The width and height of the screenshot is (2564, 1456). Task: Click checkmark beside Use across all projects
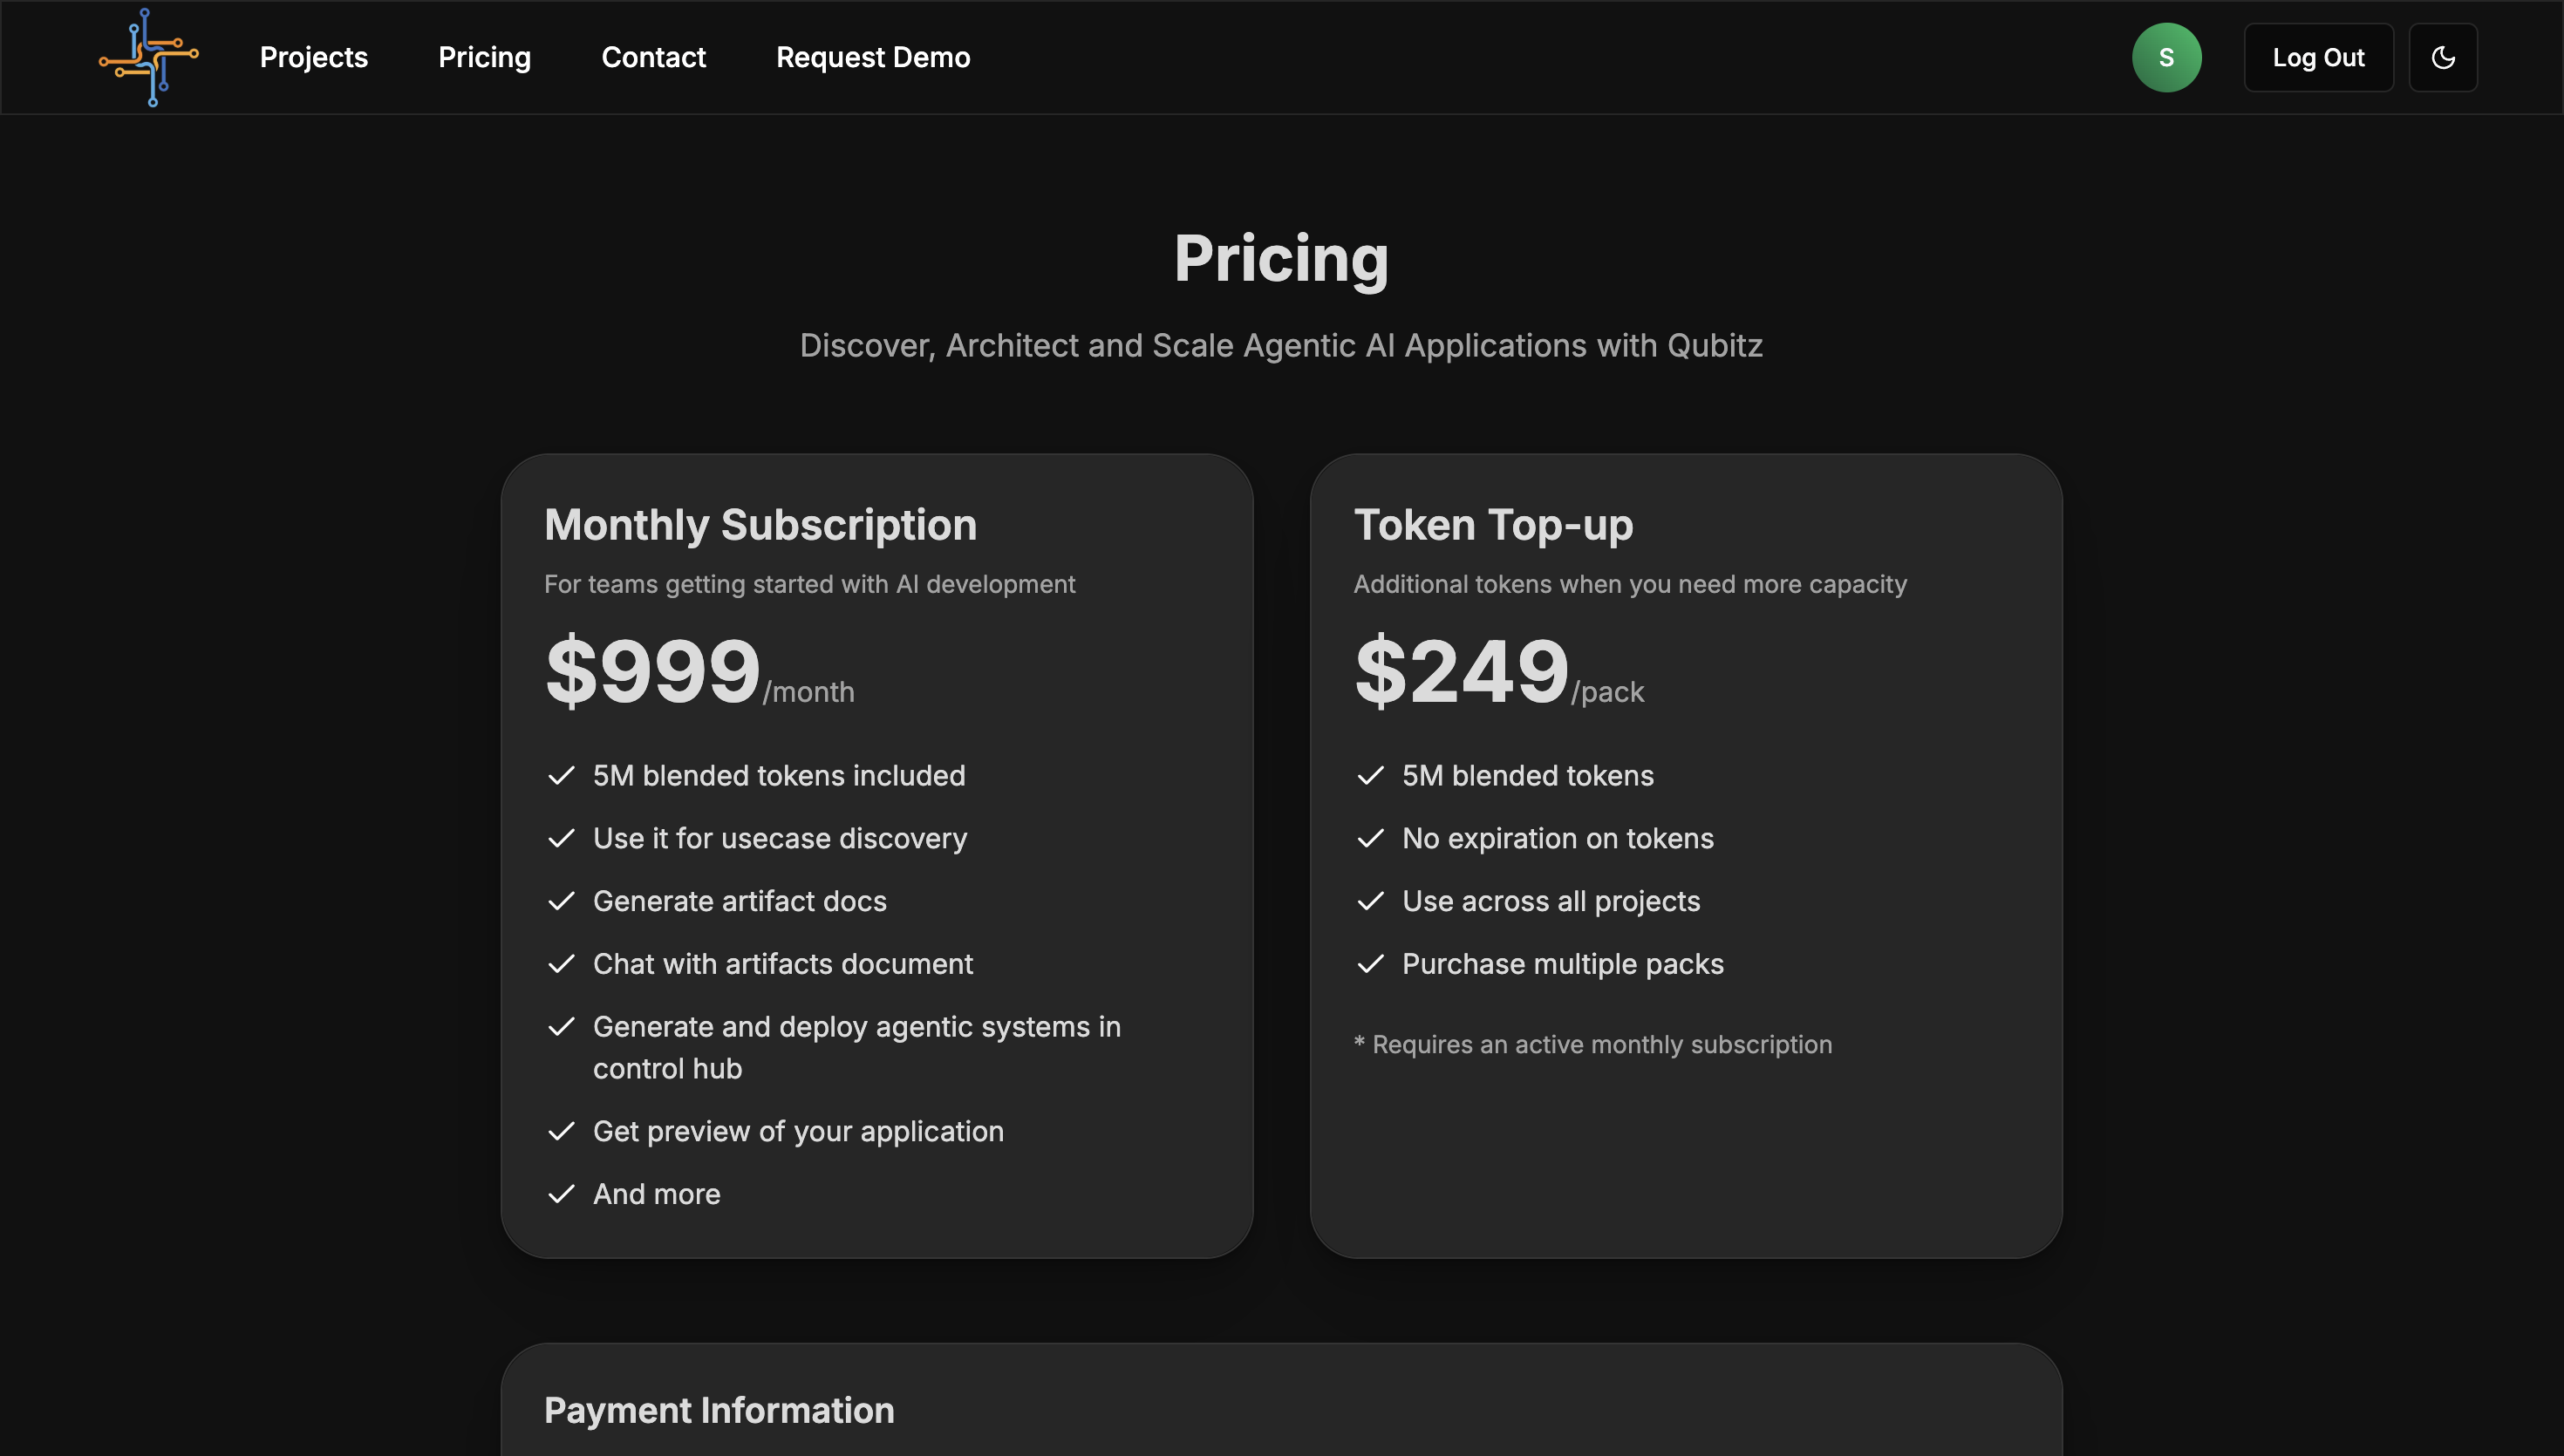click(x=1370, y=901)
